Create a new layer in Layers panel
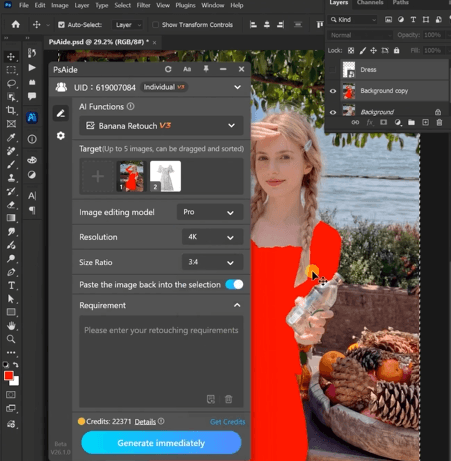The height and width of the screenshot is (461, 451). click(425, 122)
